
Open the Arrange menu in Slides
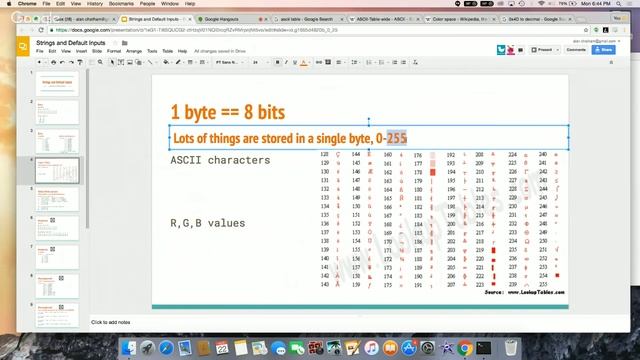(134, 51)
